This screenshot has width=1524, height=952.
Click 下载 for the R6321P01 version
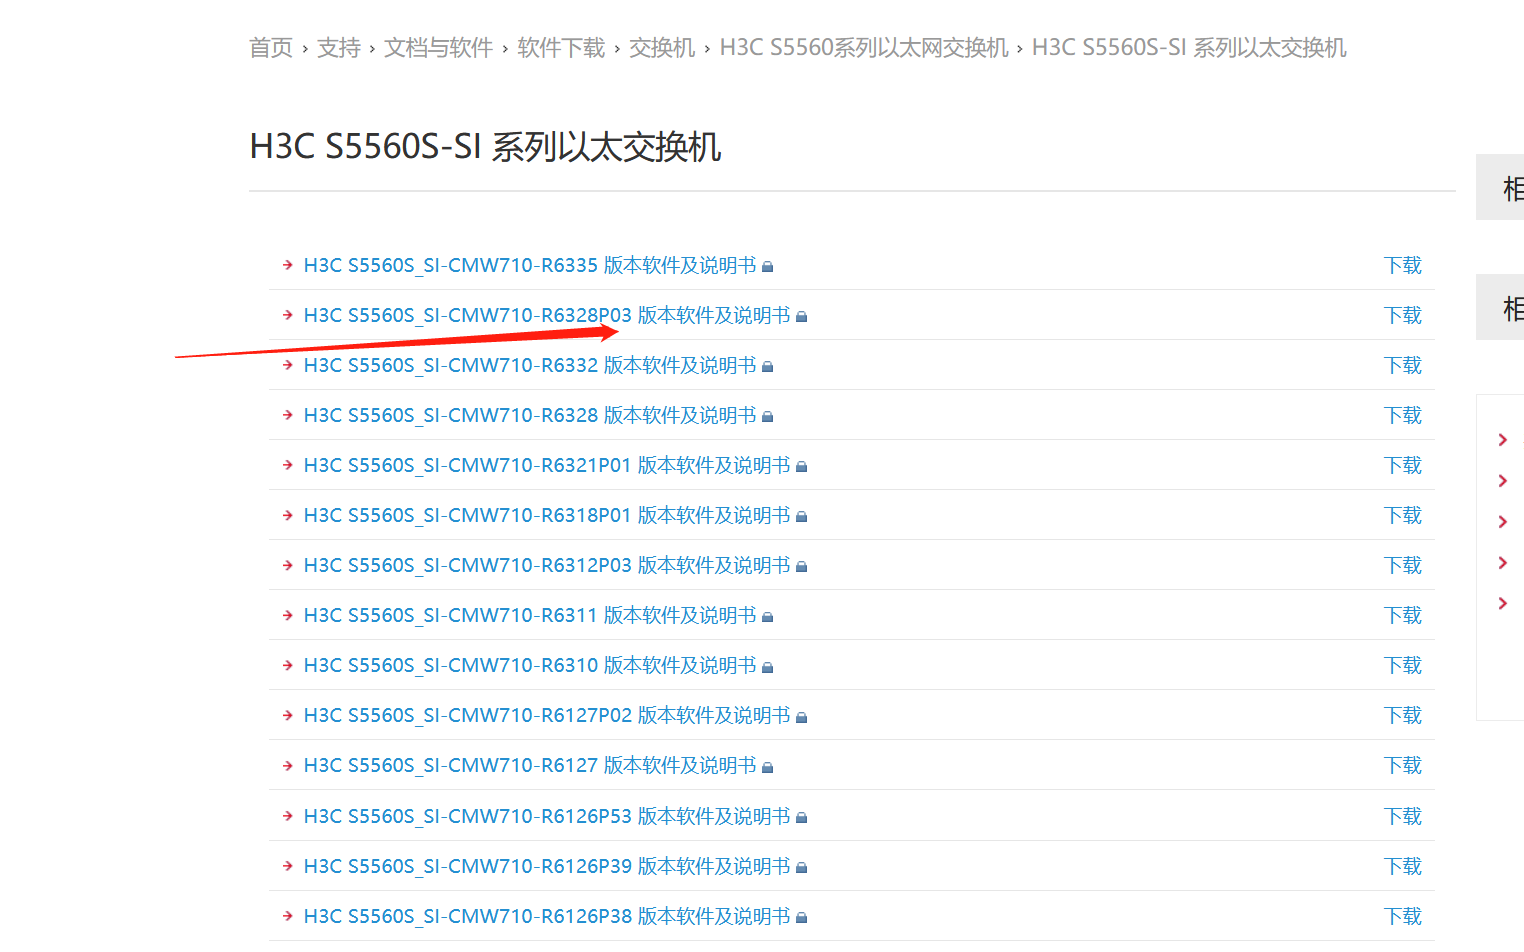coord(1403,465)
